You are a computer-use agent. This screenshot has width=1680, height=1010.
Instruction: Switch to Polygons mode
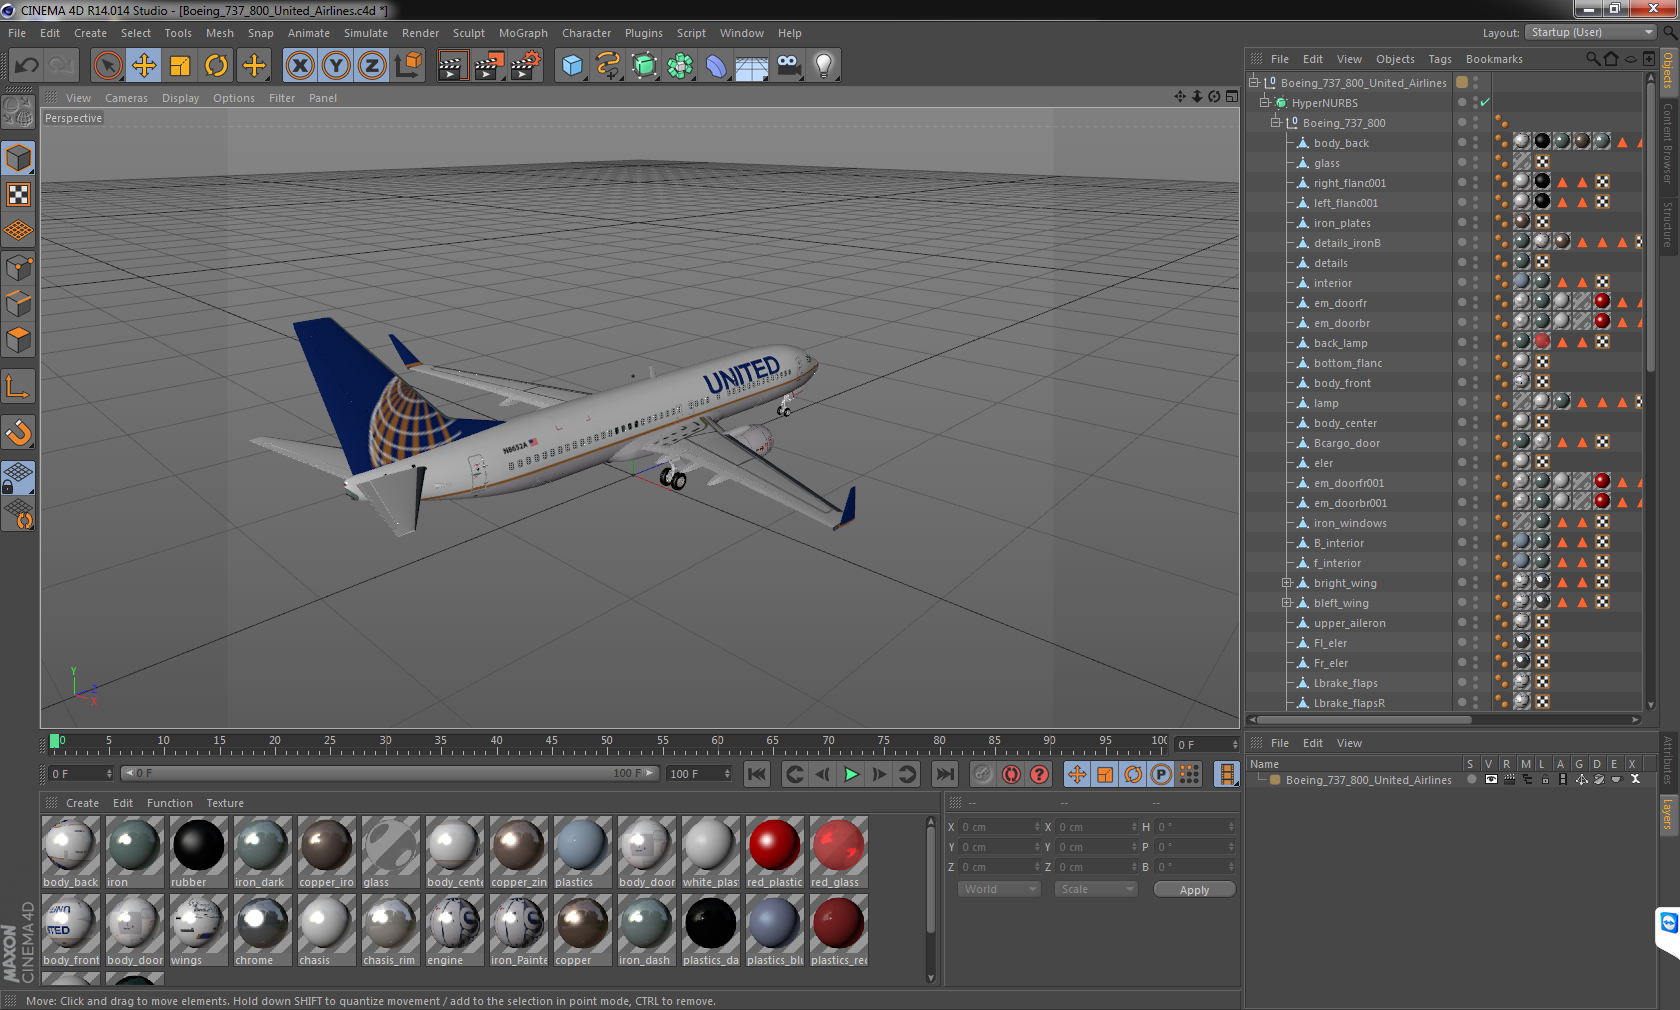[x=19, y=339]
